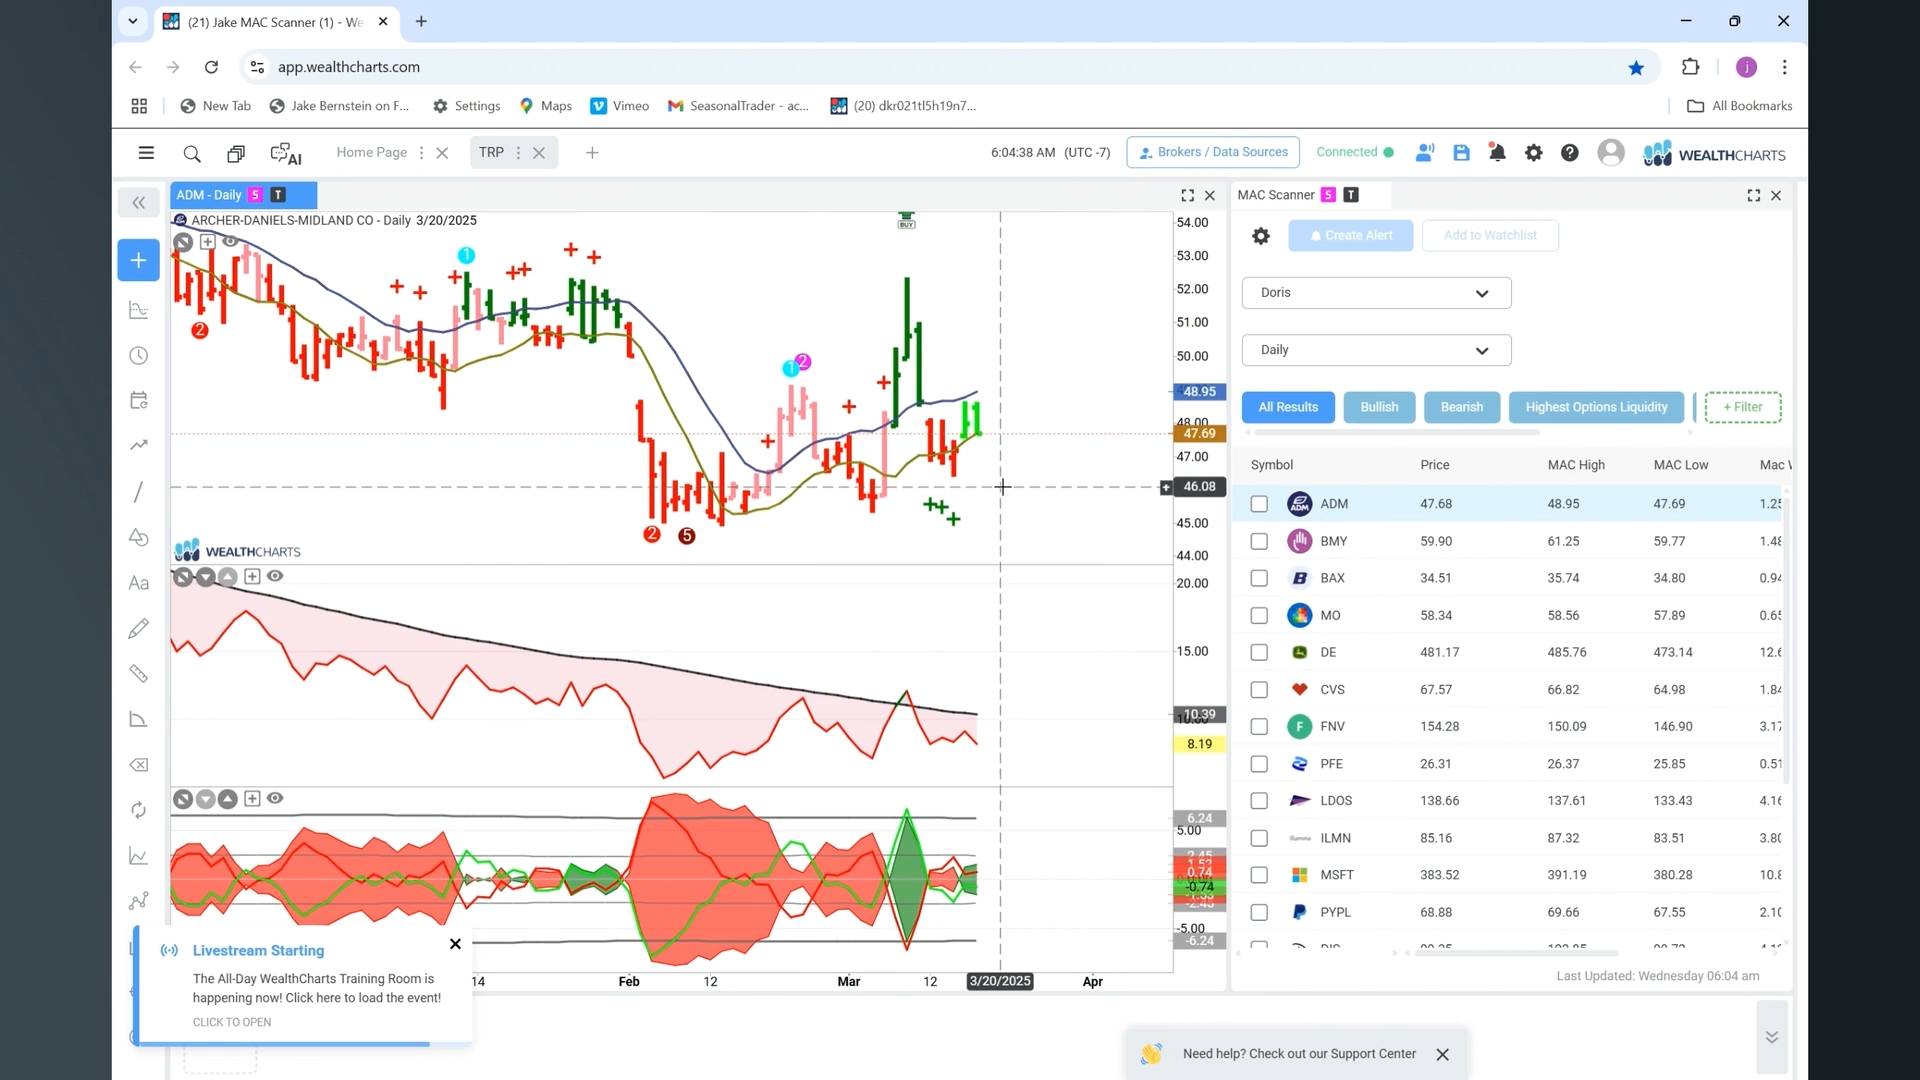This screenshot has width=1920, height=1080.
Task: Open the Daily timeframe dropdown
Action: pyautogui.click(x=1376, y=350)
